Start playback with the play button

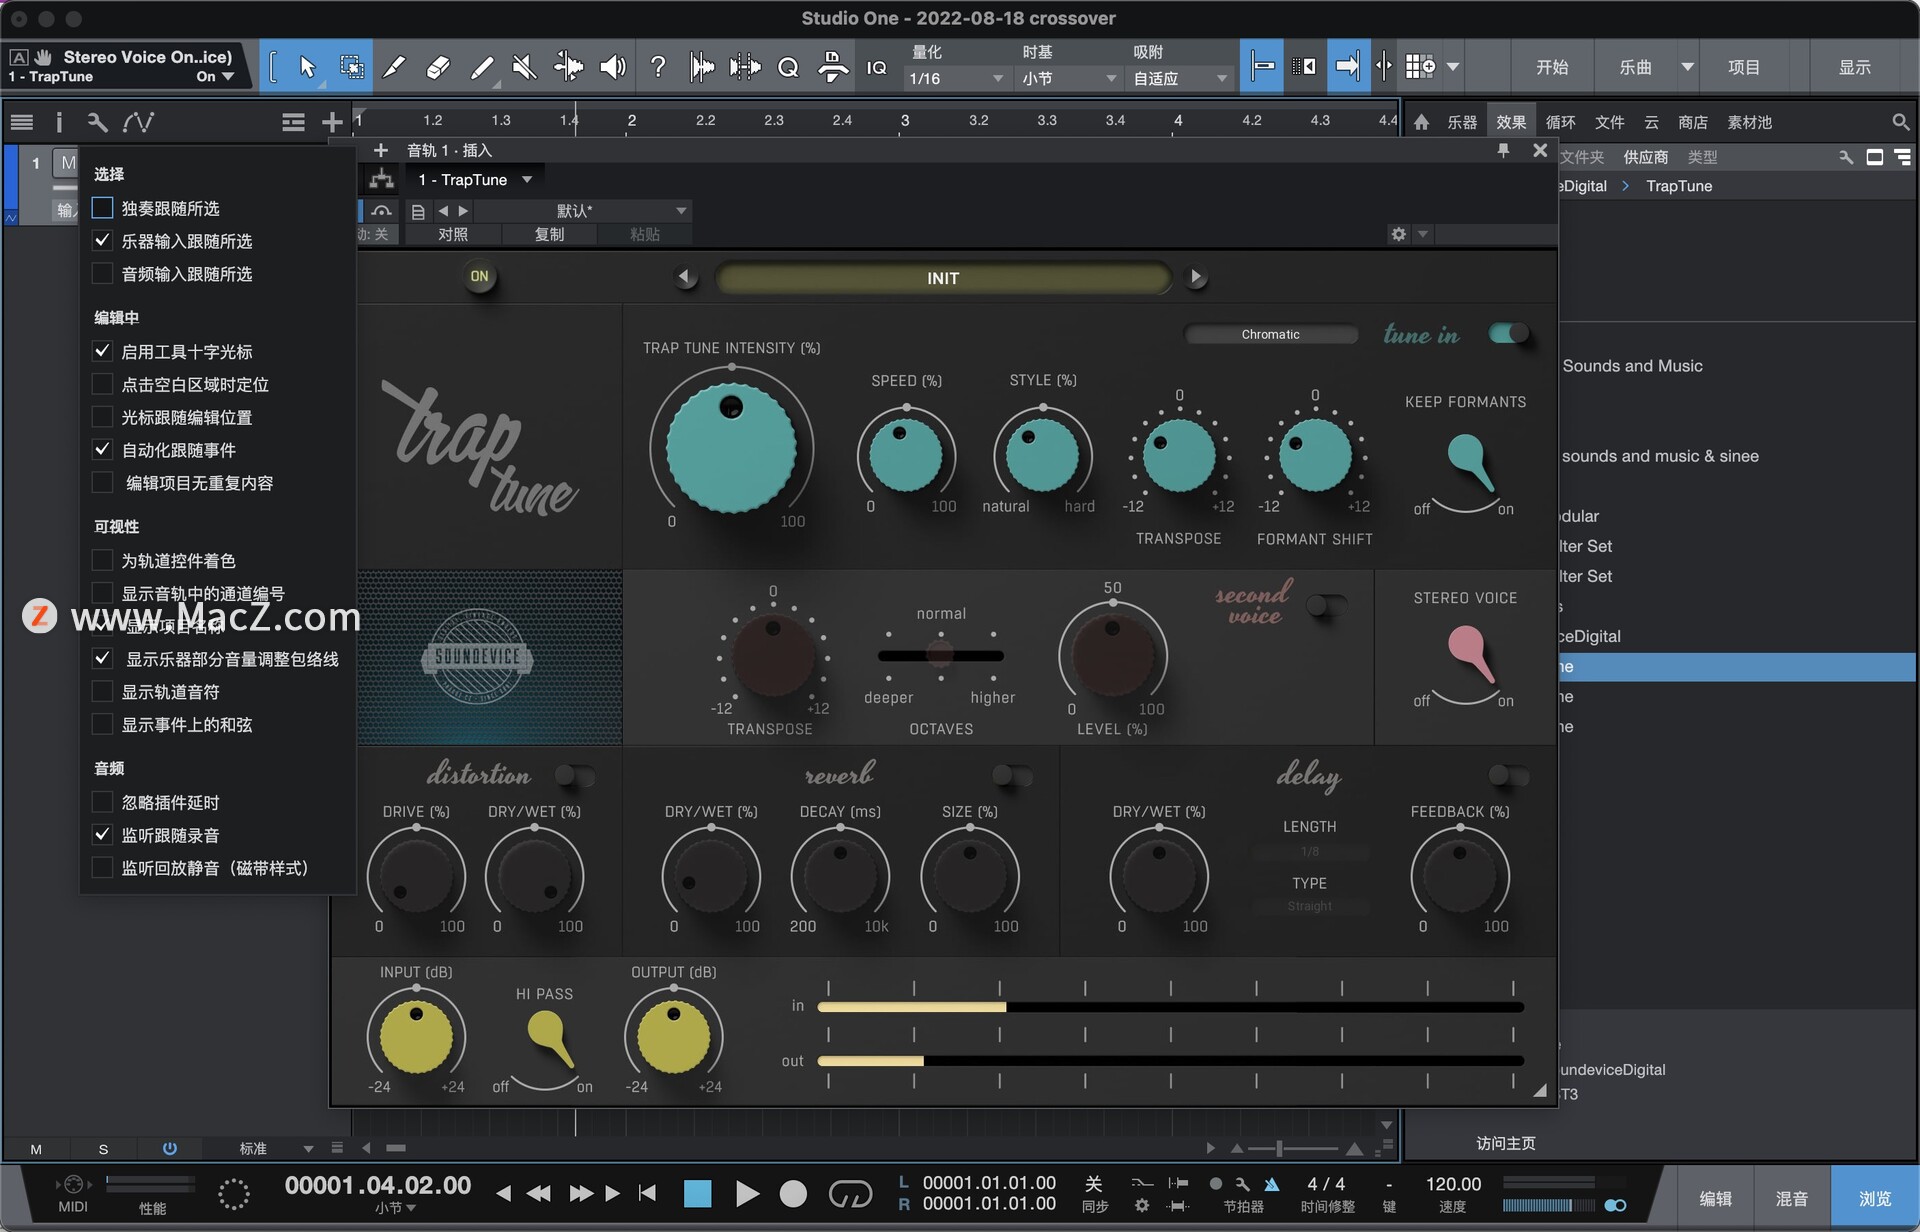(x=746, y=1193)
